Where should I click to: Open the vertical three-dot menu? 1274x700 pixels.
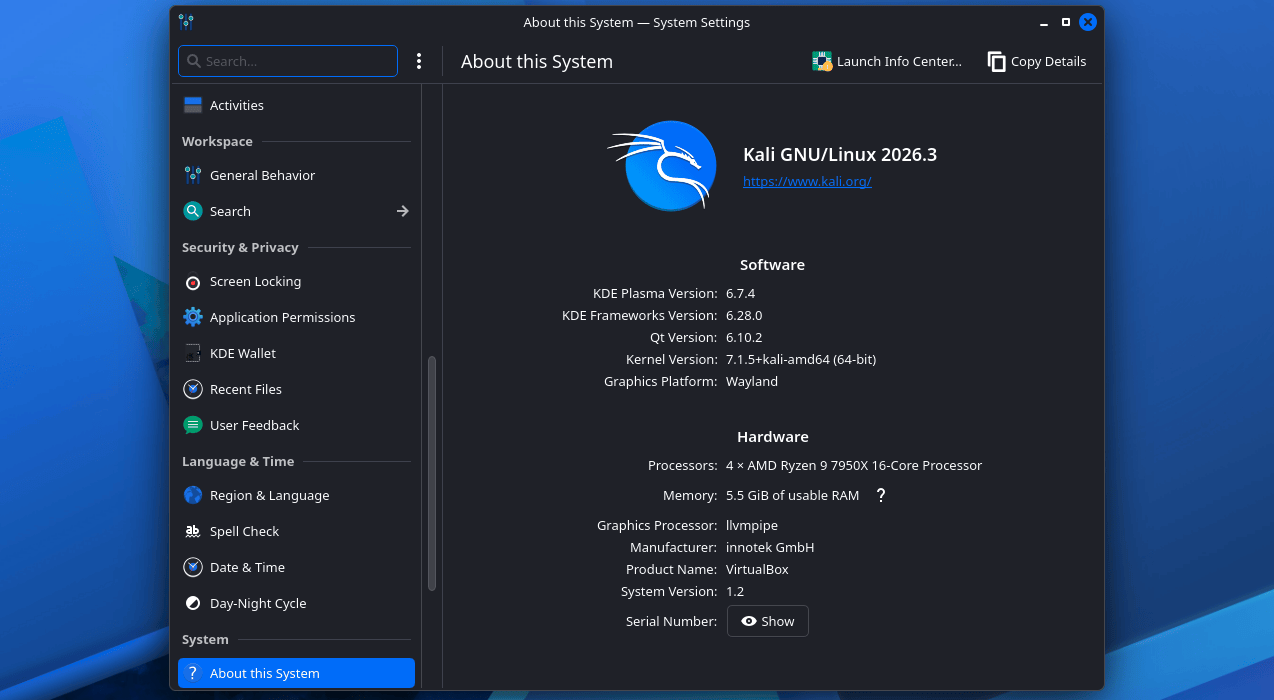[419, 61]
